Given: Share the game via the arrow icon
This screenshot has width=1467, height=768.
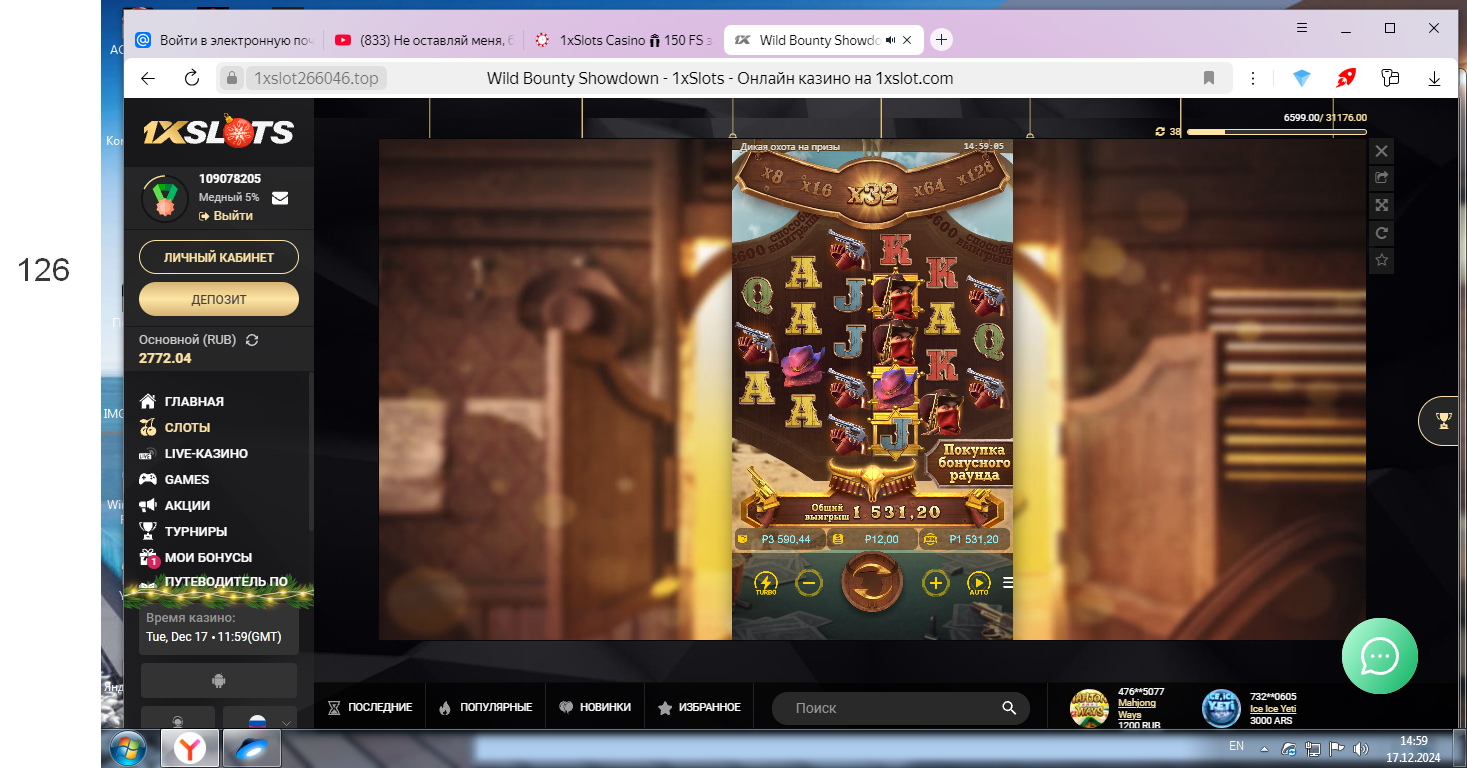Looking at the screenshot, I should (x=1381, y=178).
